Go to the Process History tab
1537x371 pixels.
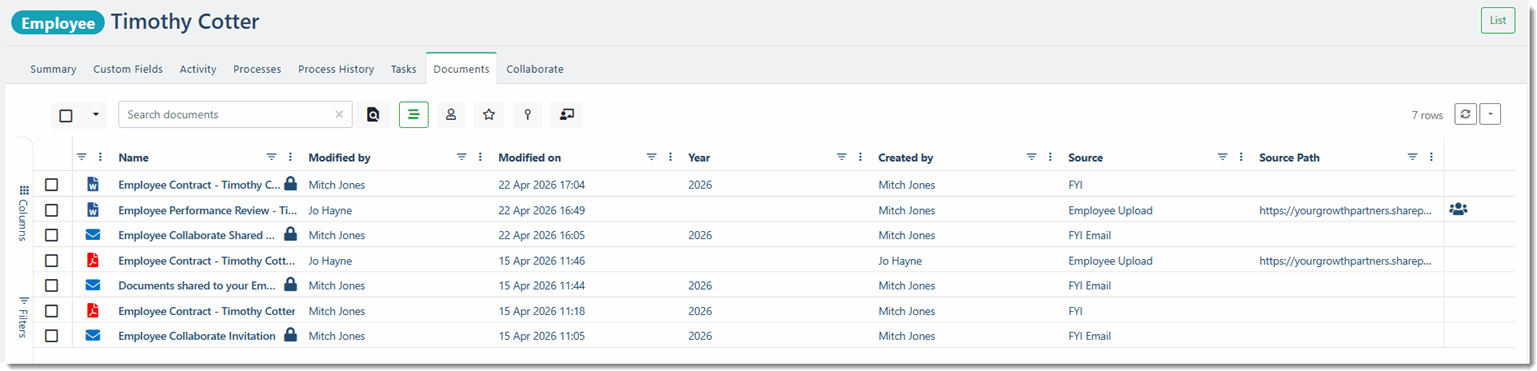[336, 69]
